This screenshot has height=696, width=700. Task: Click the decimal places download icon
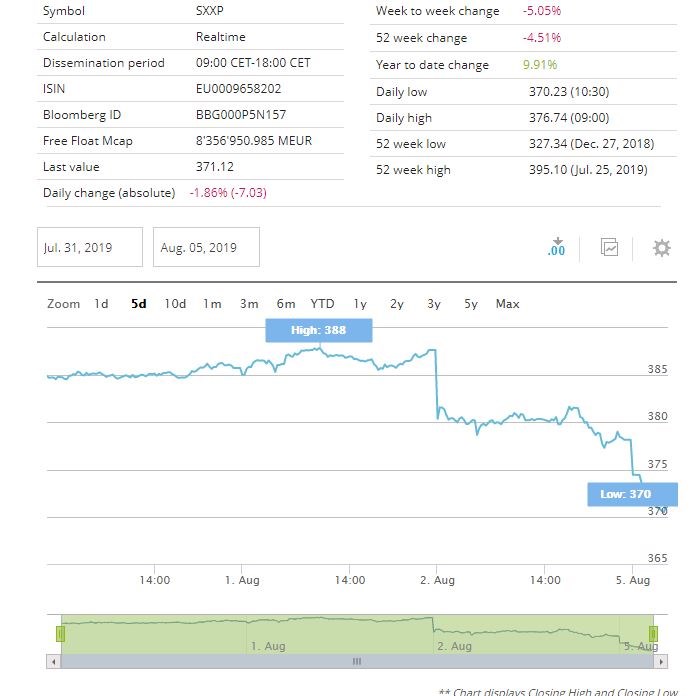click(557, 247)
